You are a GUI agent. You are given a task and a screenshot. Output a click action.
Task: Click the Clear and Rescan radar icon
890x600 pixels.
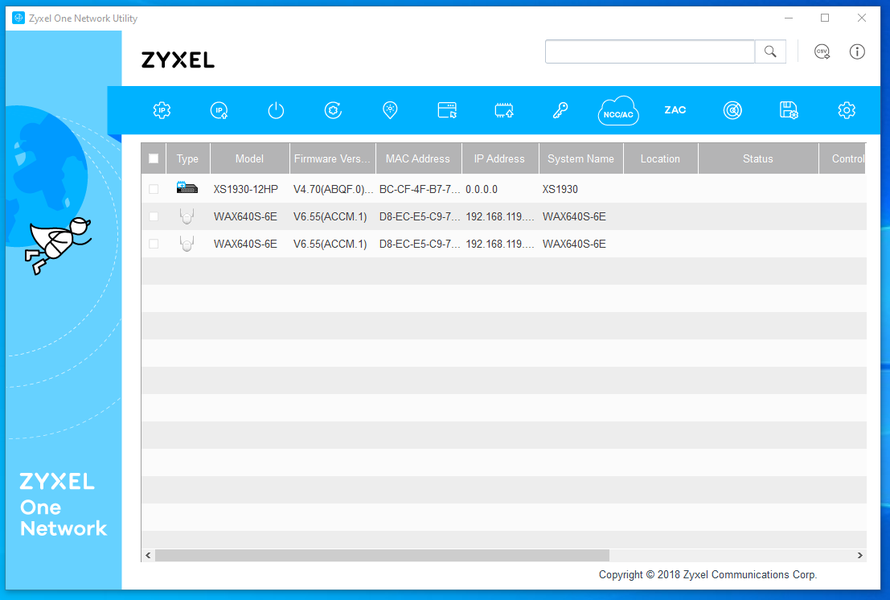(732, 110)
